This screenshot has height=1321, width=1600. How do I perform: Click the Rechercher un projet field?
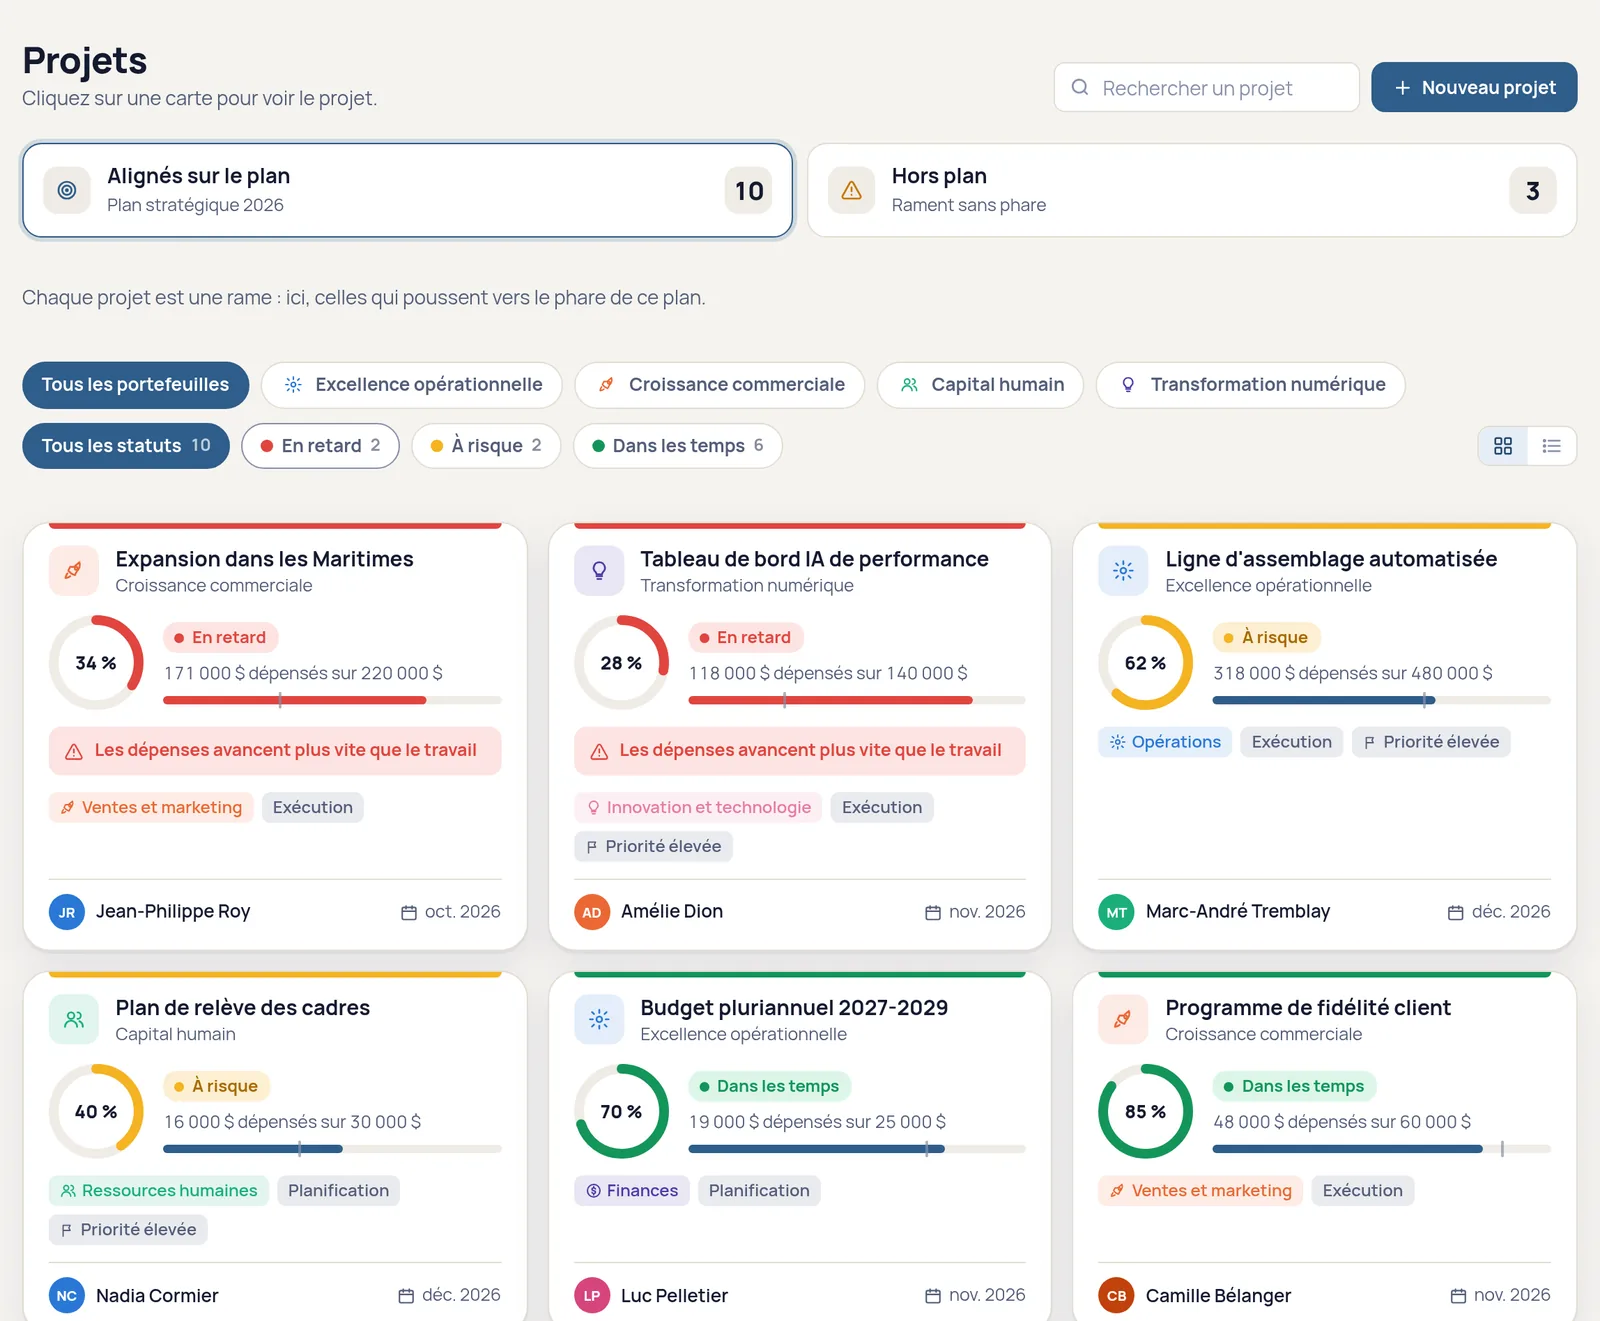pyautogui.click(x=1207, y=87)
